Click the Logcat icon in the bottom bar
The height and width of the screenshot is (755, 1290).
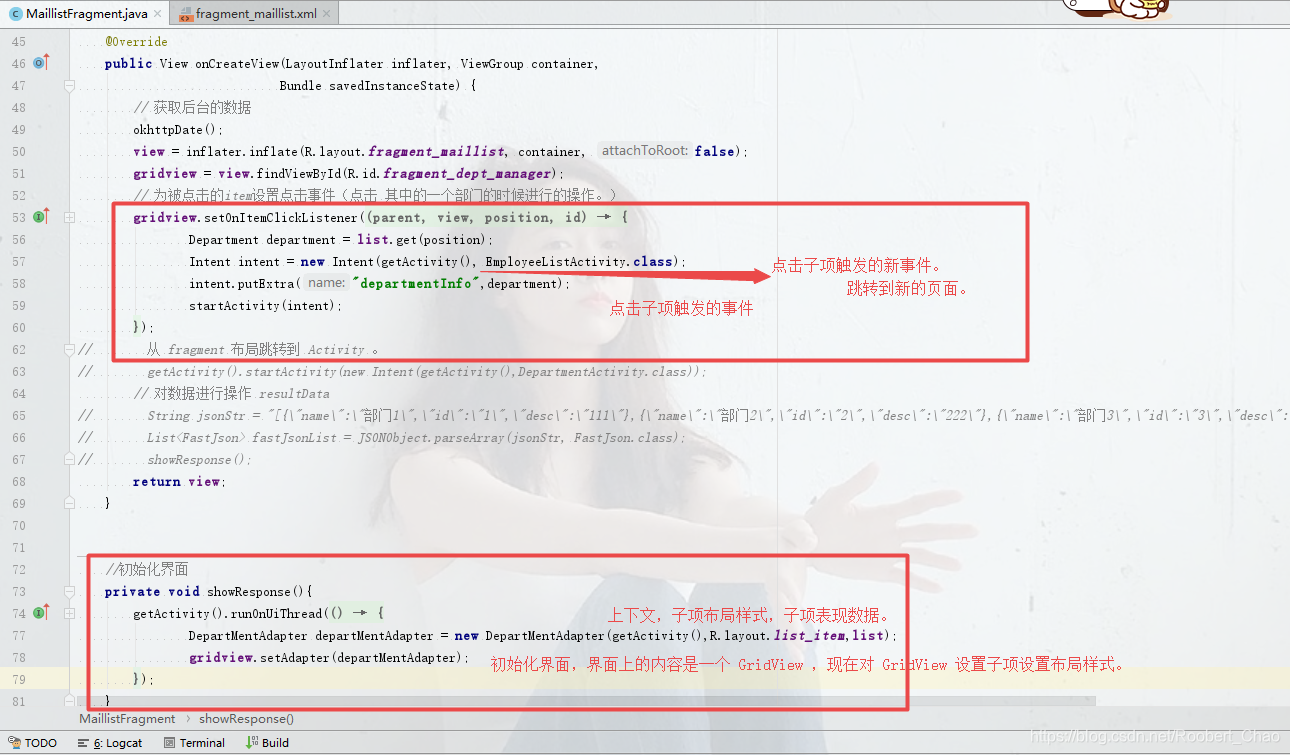point(84,743)
